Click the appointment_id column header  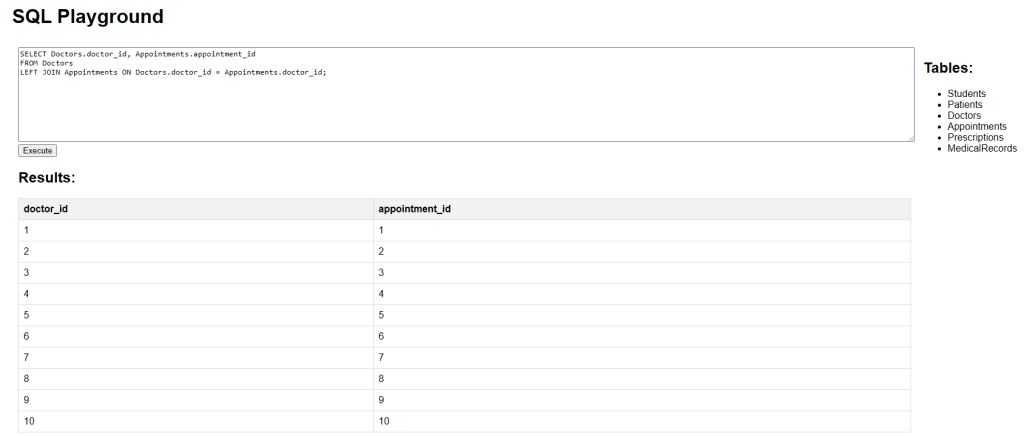click(642, 210)
